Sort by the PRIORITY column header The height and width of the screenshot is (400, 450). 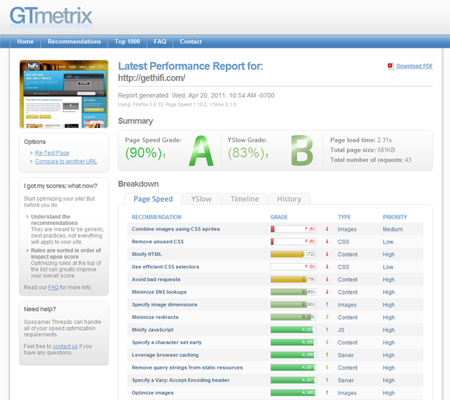(395, 217)
